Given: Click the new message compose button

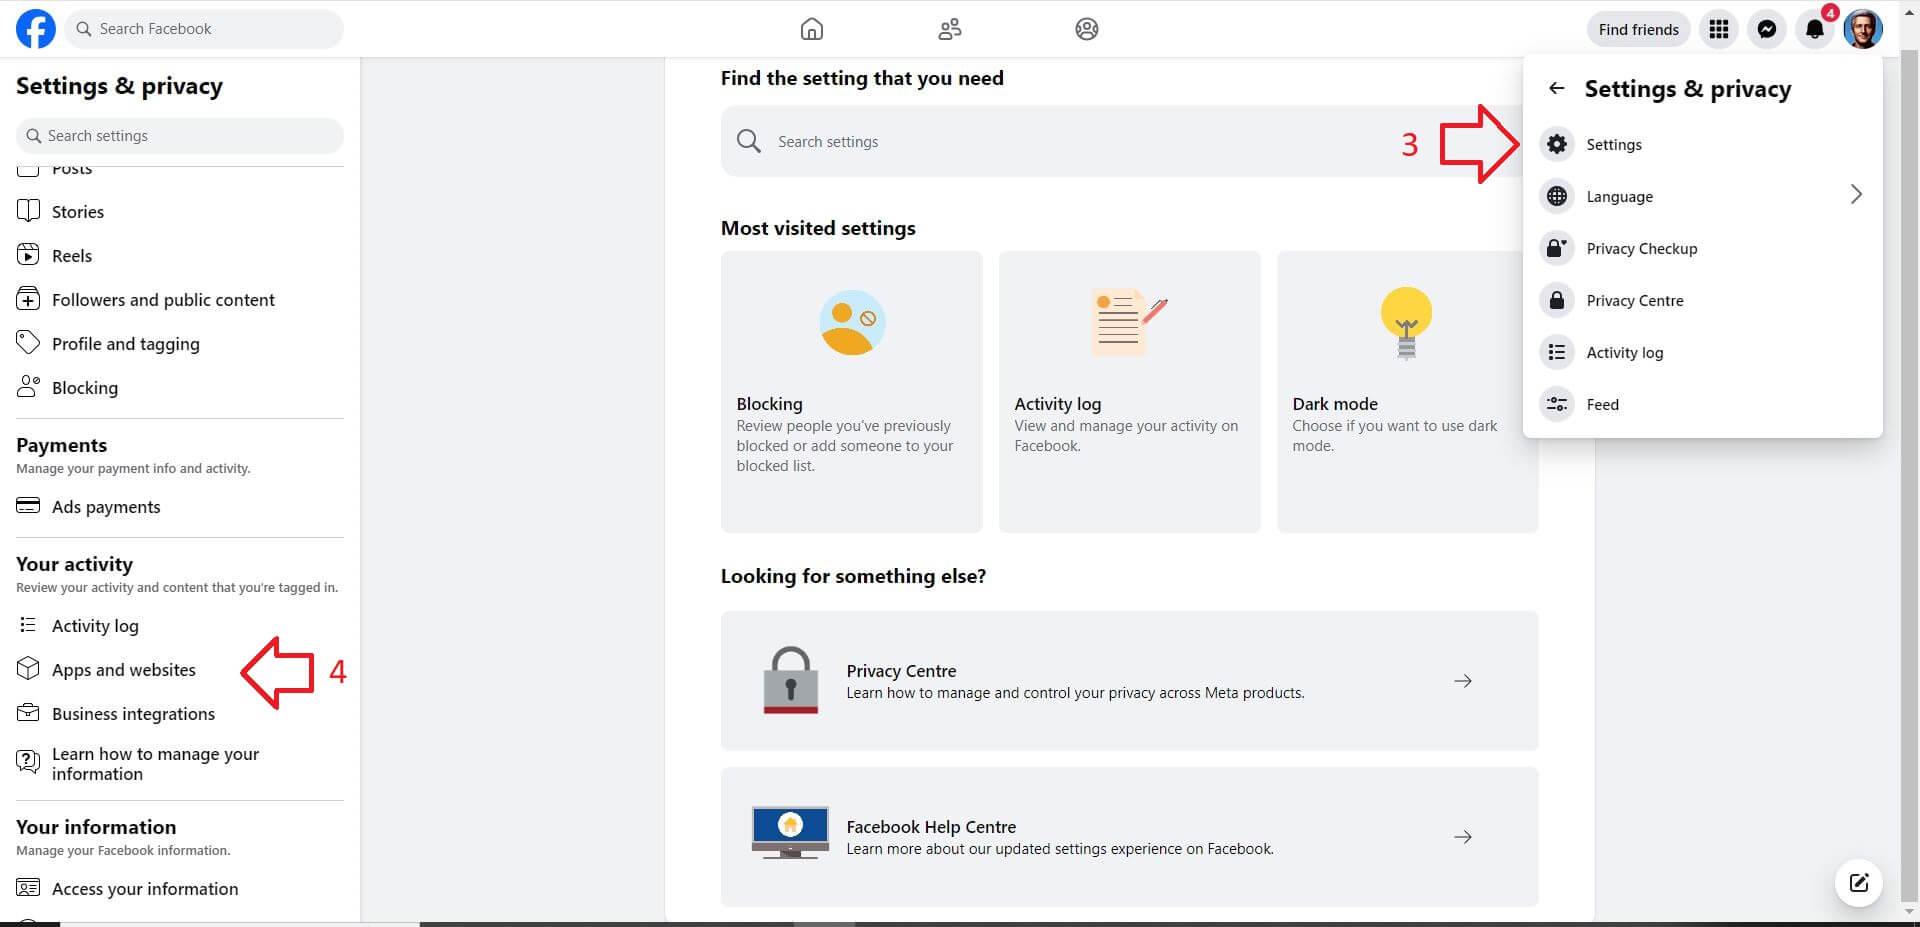Looking at the screenshot, I should pos(1859,882).
